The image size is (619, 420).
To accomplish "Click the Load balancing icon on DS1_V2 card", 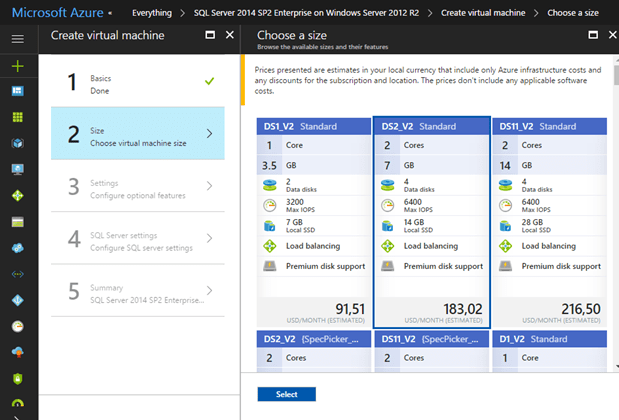I will click(x=270, y=246).
